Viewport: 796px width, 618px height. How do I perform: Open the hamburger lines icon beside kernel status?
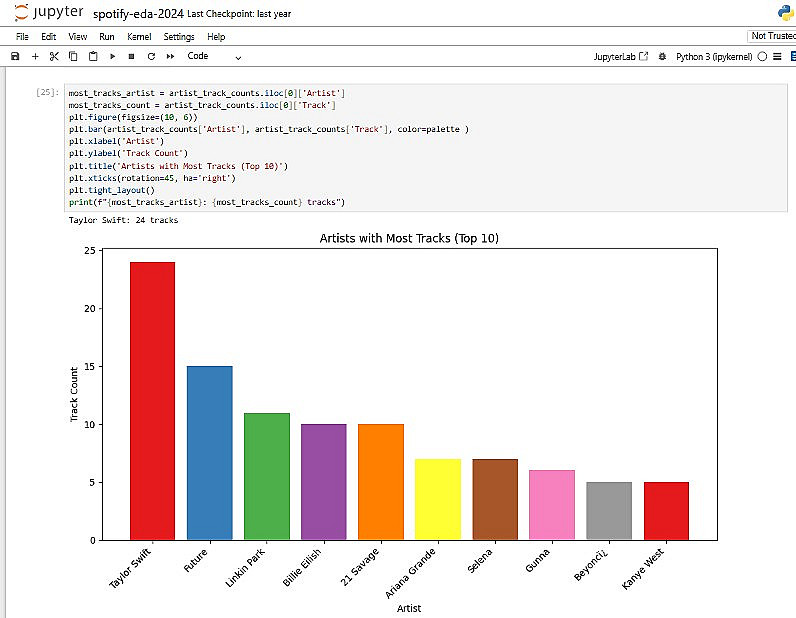777,56
